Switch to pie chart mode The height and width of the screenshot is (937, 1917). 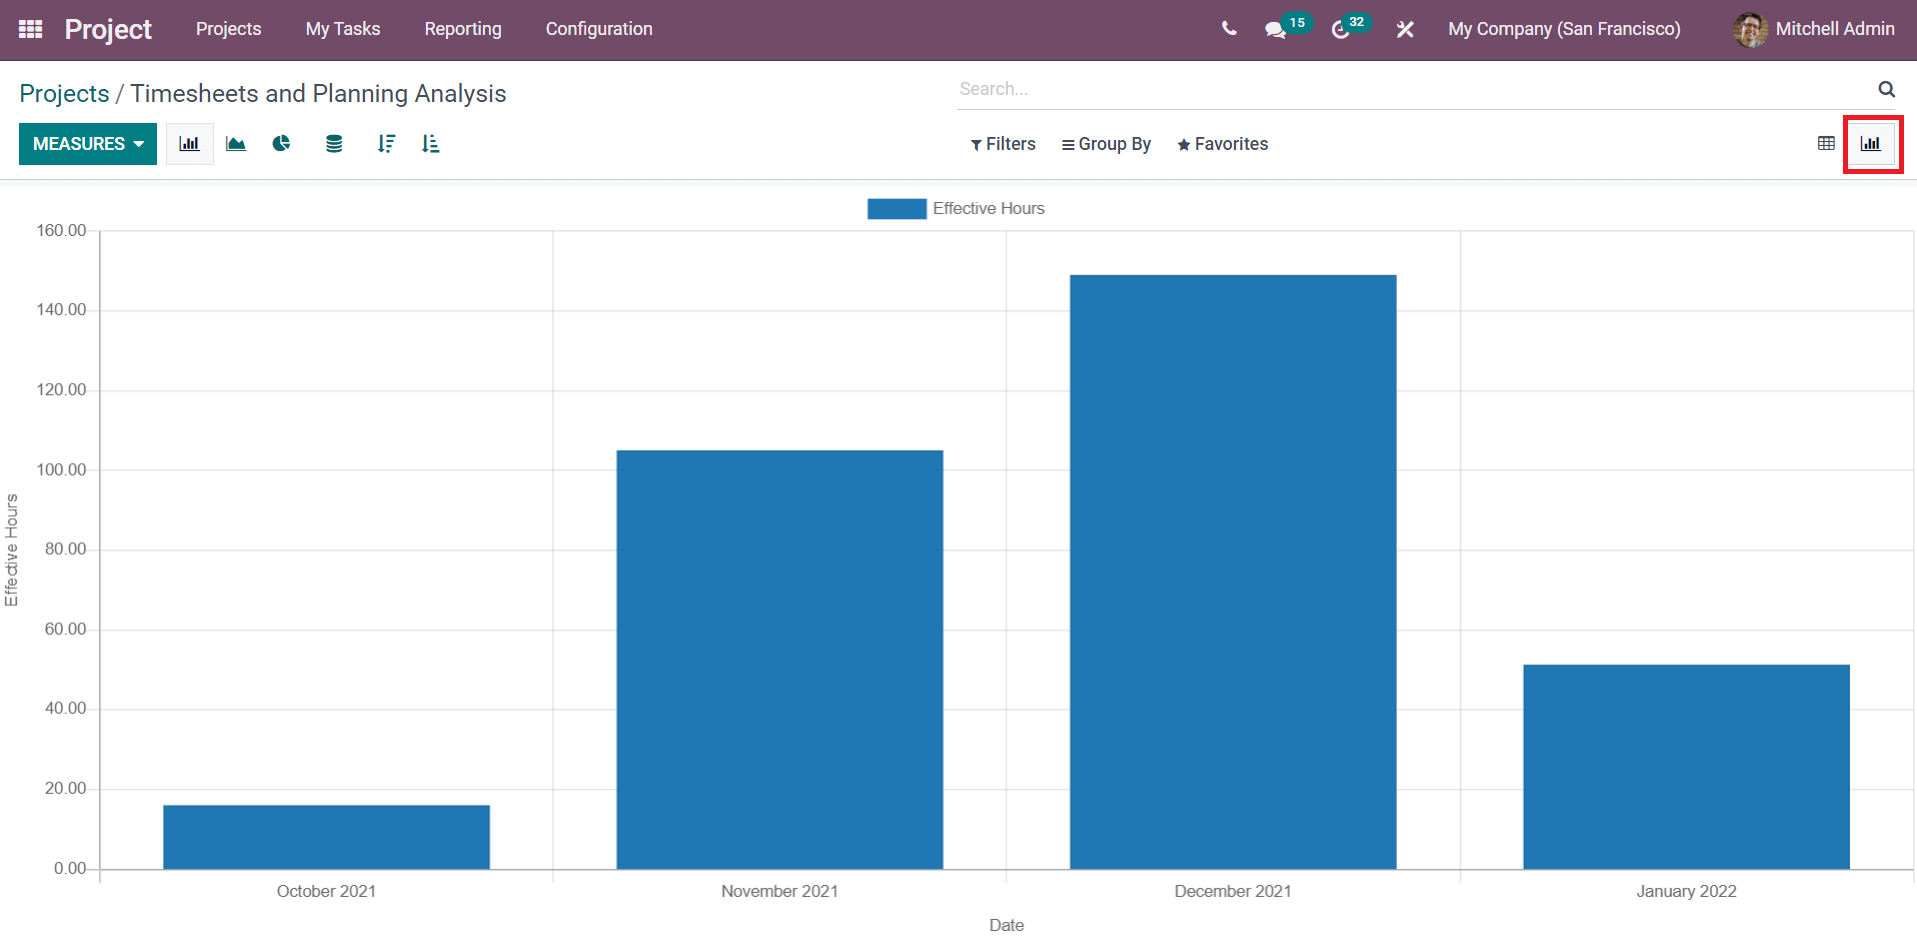[282, 144]
